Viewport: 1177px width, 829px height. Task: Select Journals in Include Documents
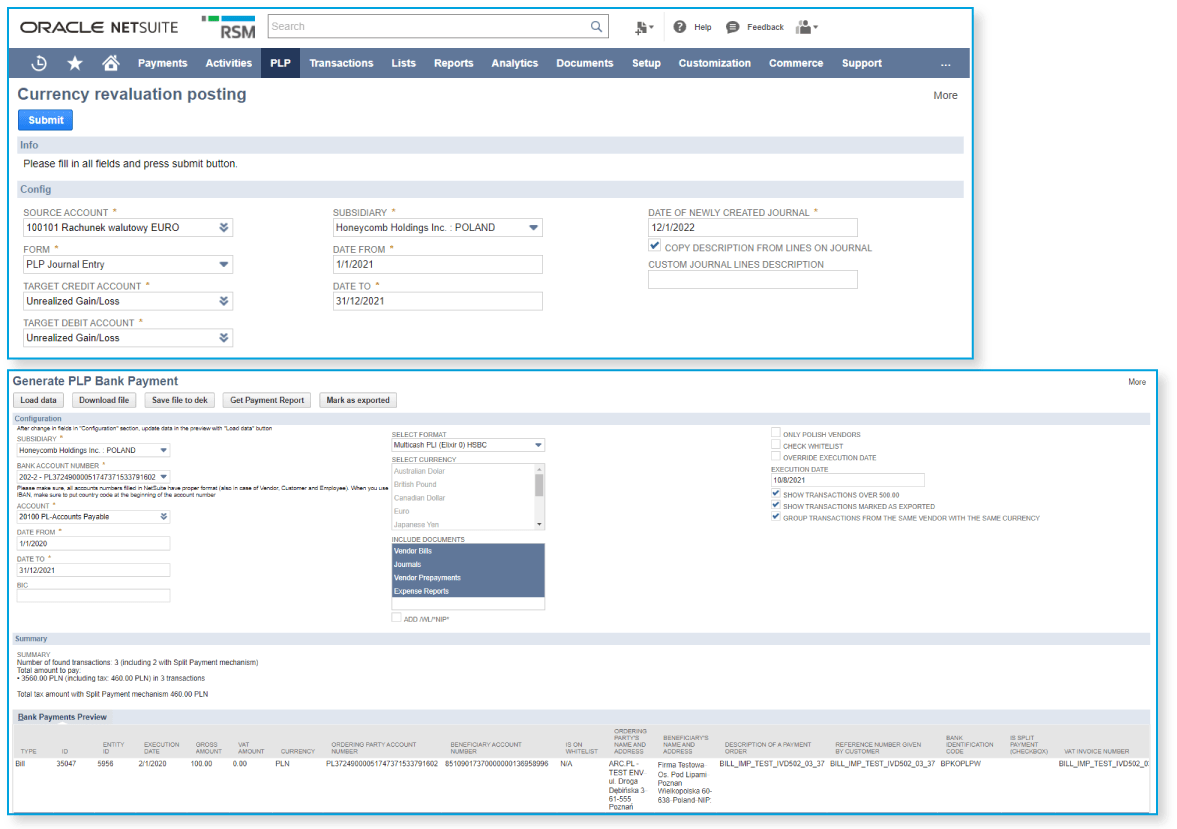(x=468, y=565)
